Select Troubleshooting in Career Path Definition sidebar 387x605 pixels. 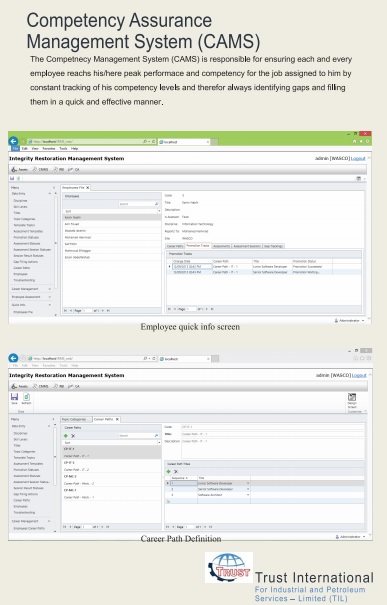pyautogui.click(x=24, y=513)
